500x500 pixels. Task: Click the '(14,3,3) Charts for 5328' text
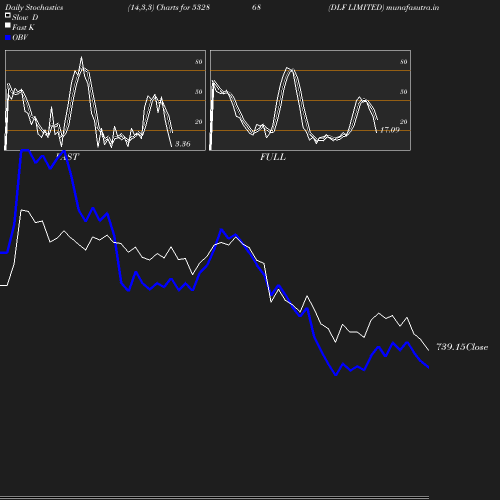[x=169, y=7]
